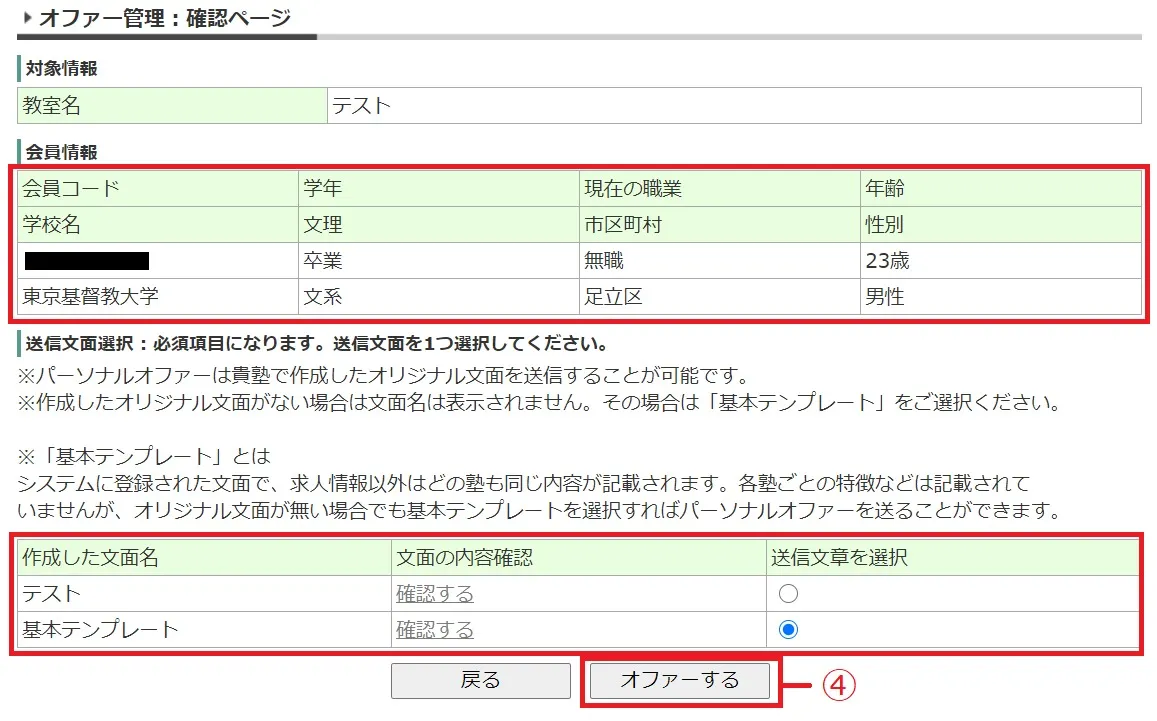Click the 会員コード column header
Viewport: 1157px width, 721px height.
71,189
